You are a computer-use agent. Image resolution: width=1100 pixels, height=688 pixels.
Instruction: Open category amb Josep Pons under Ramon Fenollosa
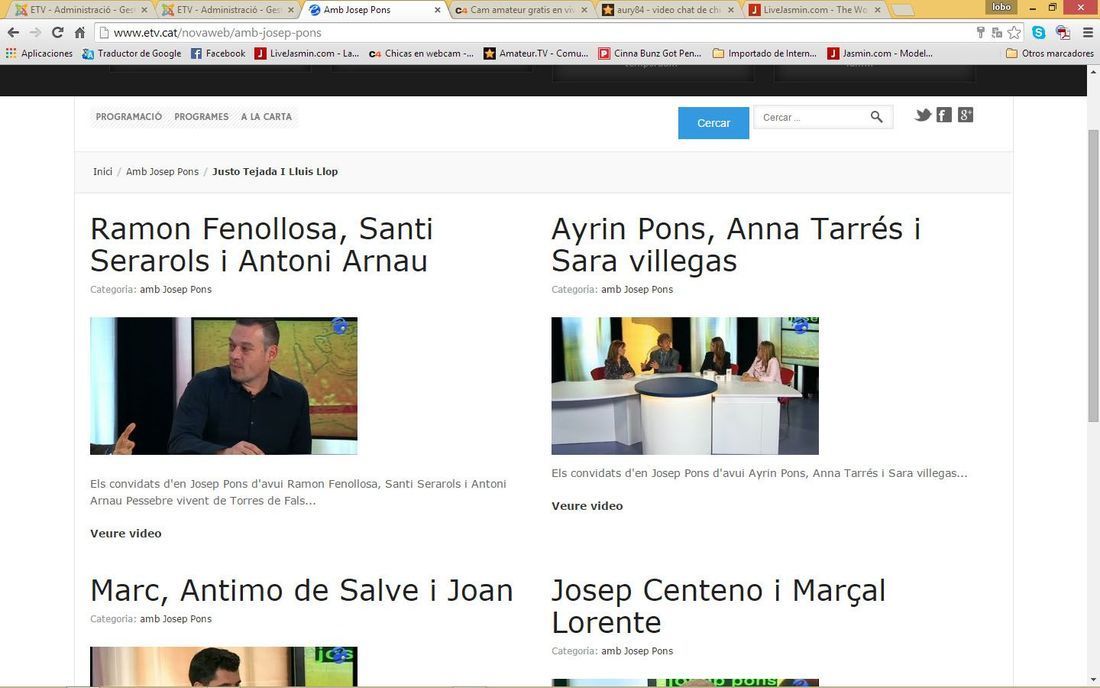tap(175, 289)
